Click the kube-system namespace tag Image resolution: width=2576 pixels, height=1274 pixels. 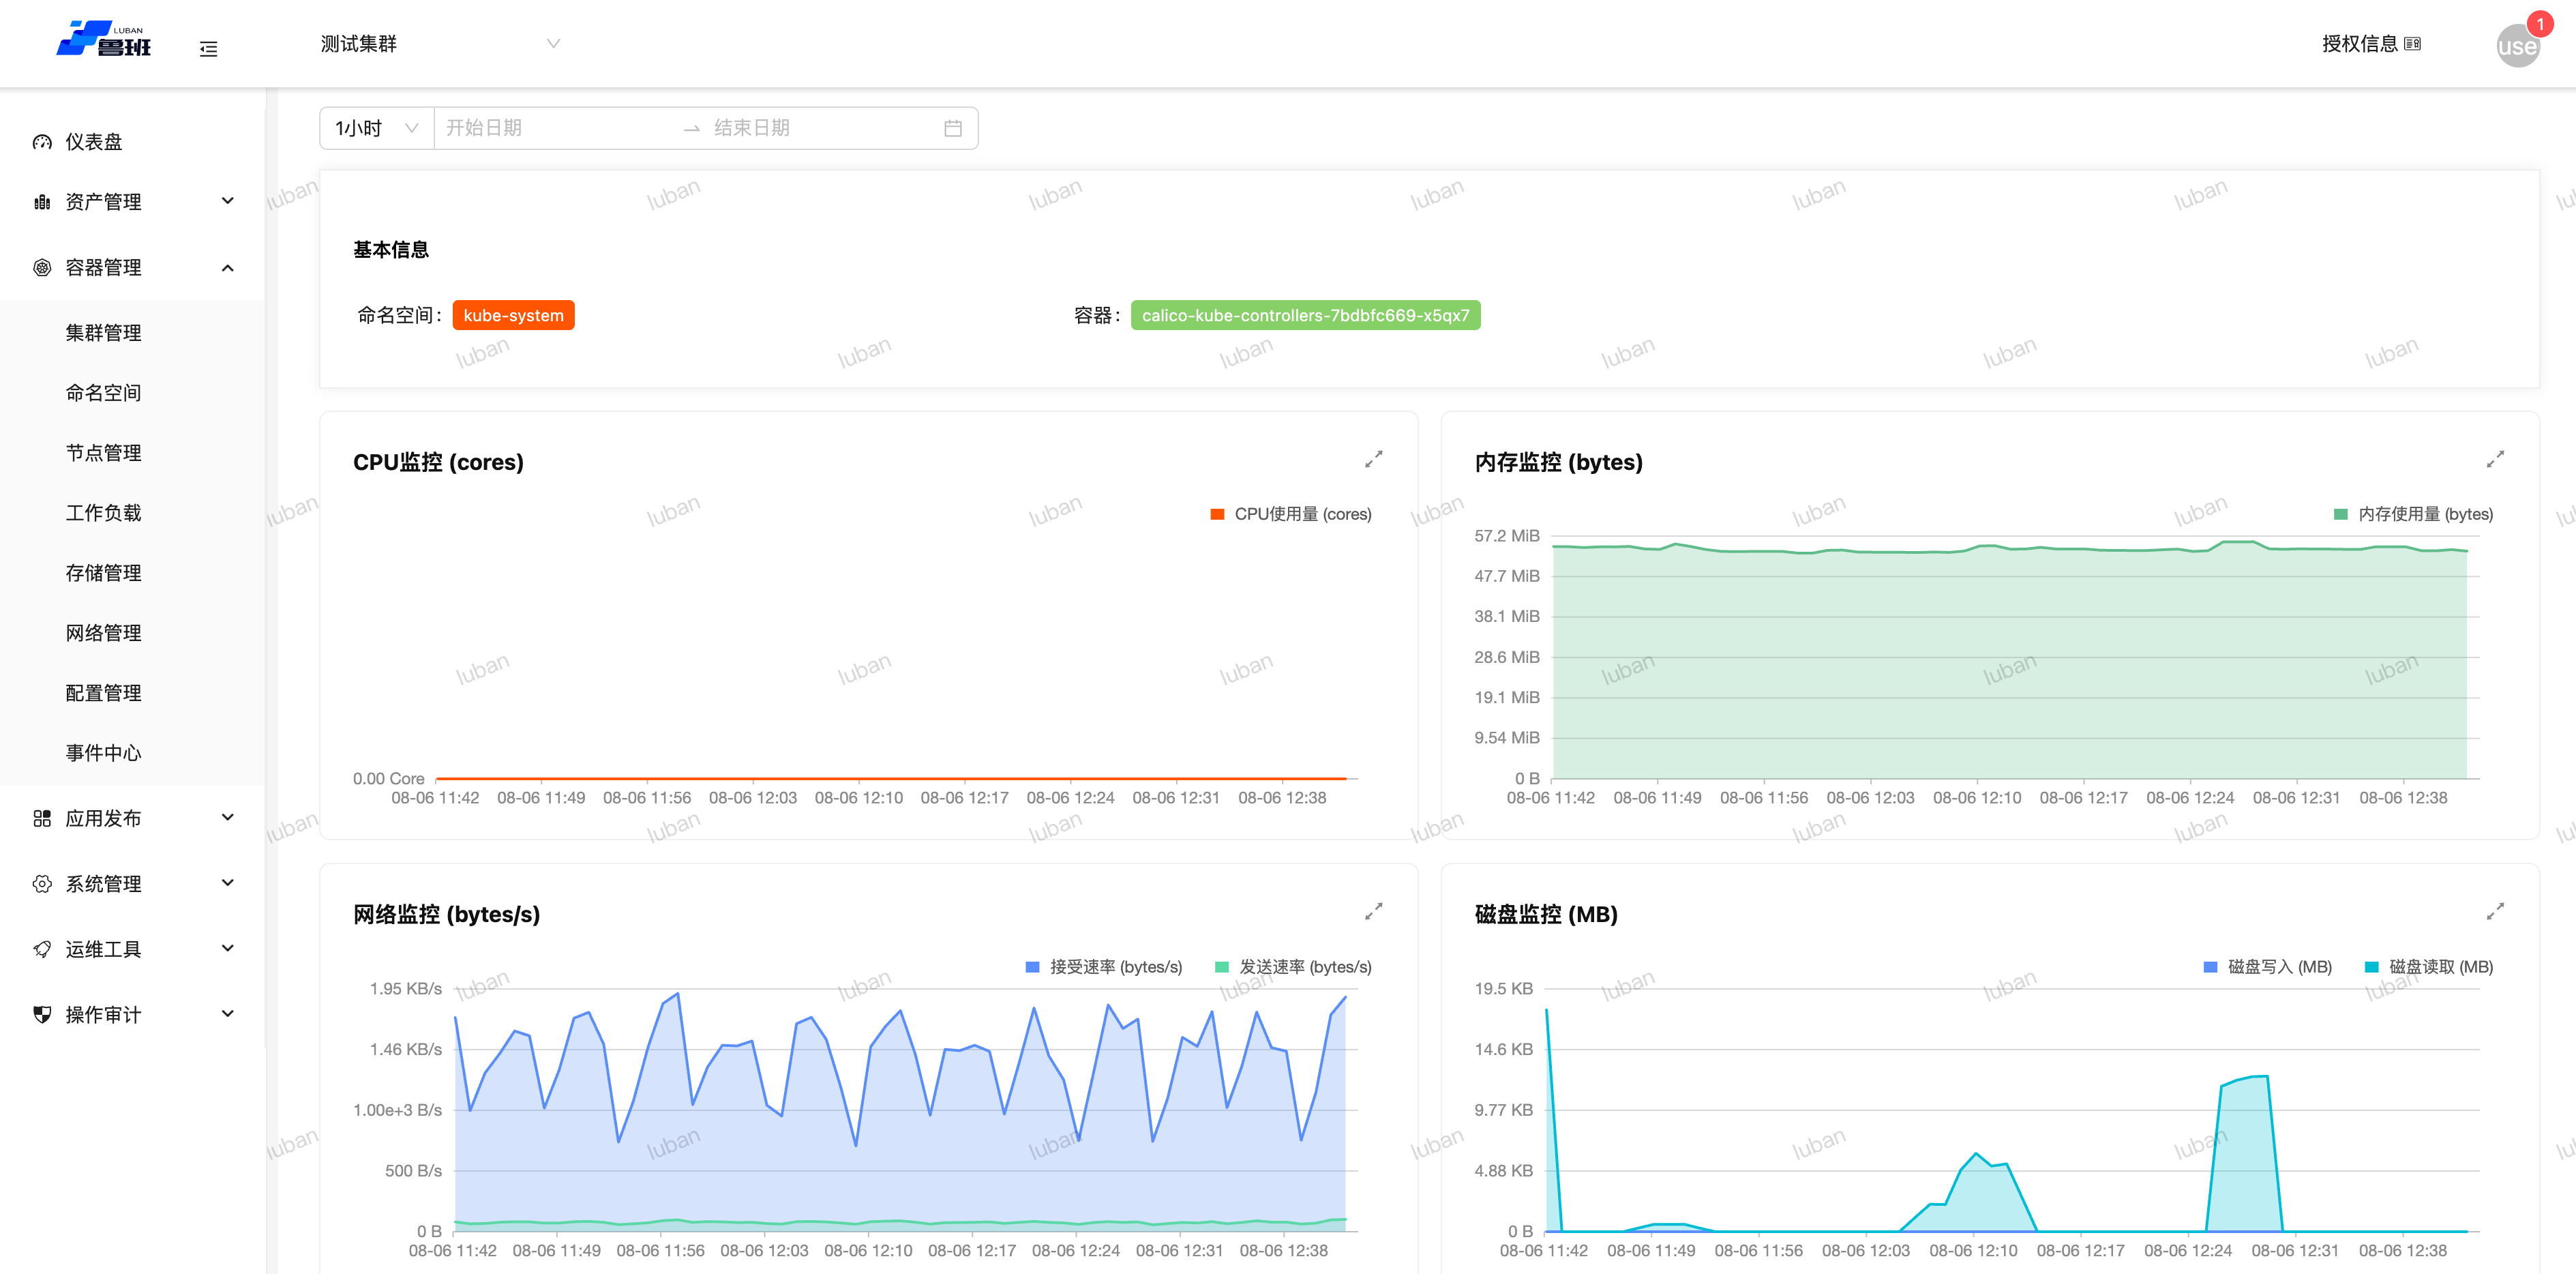pos(513,315)
